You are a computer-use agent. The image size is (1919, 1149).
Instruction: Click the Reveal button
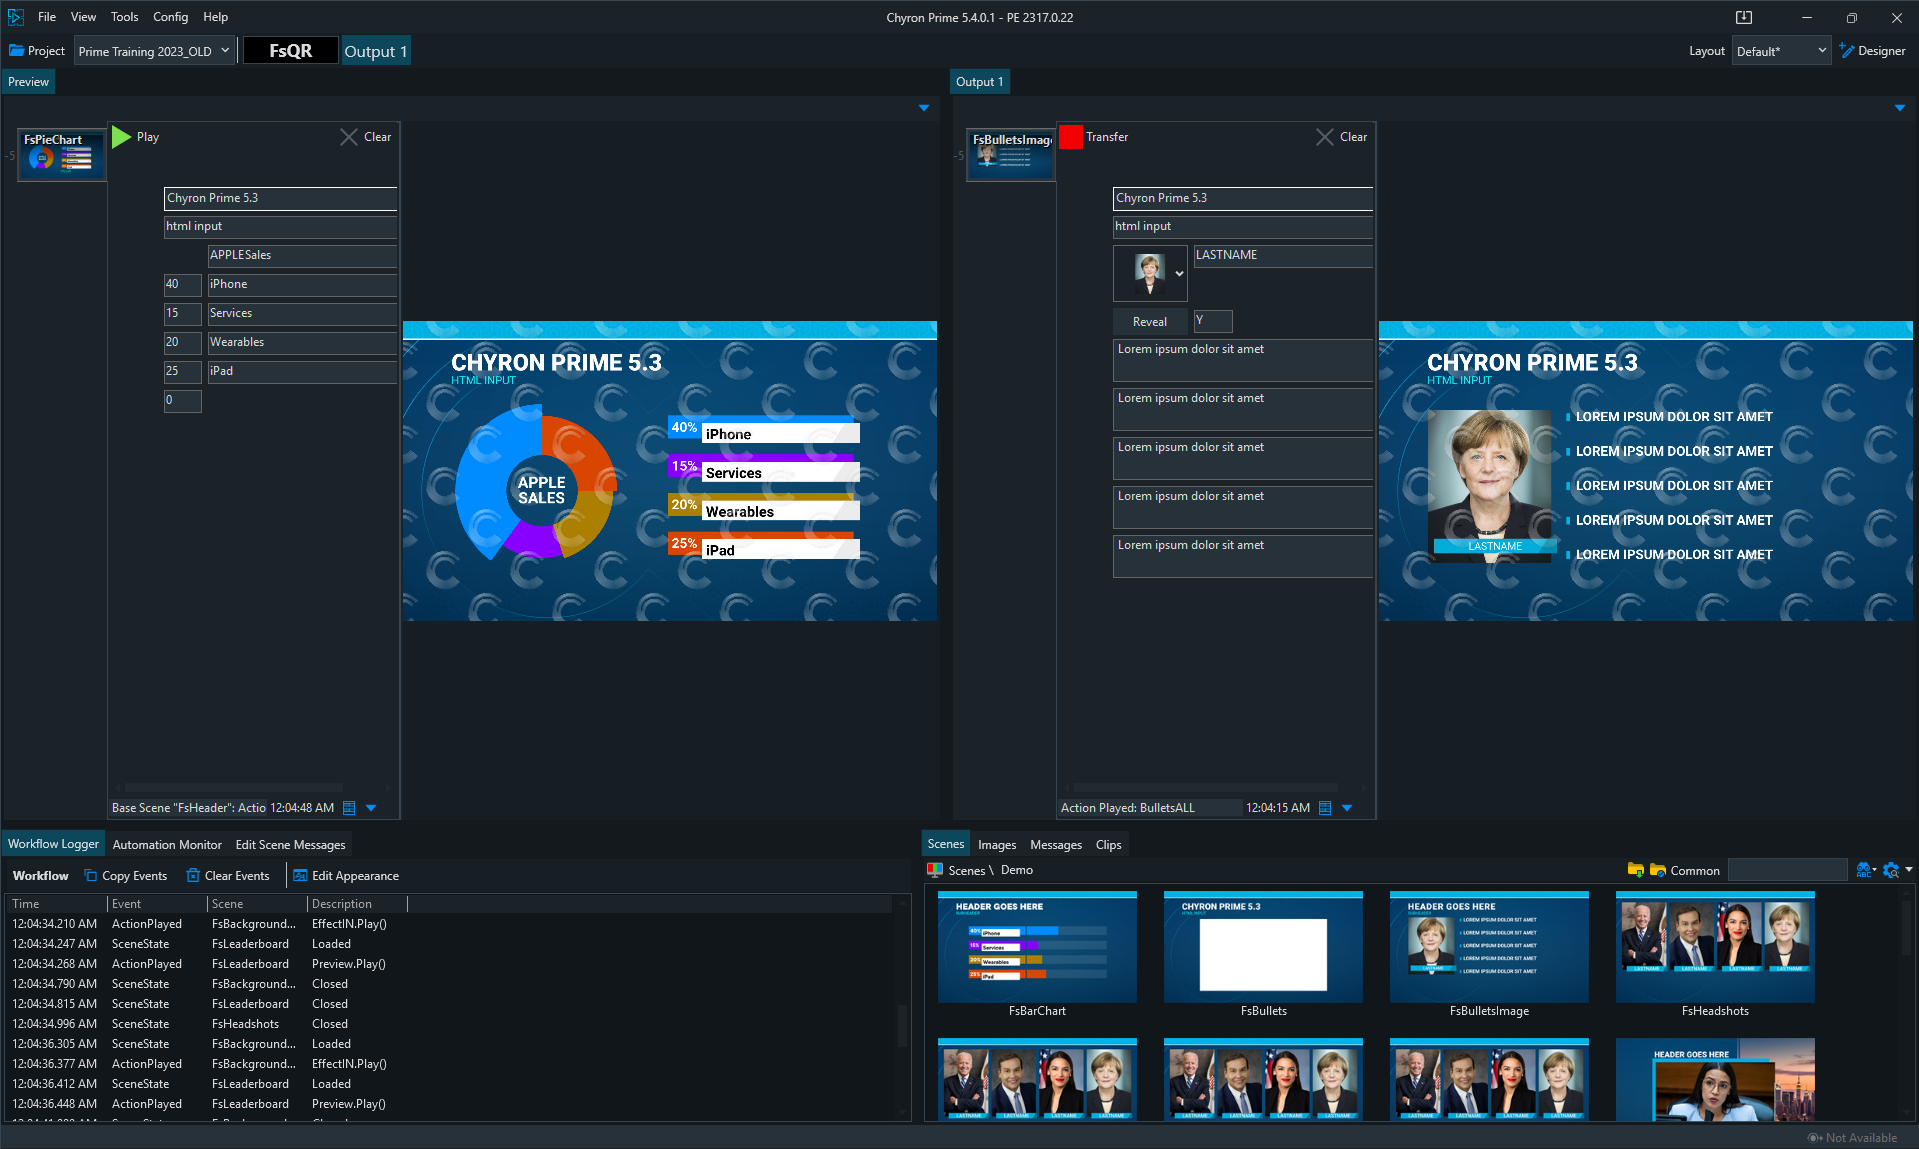point(1150,322)
